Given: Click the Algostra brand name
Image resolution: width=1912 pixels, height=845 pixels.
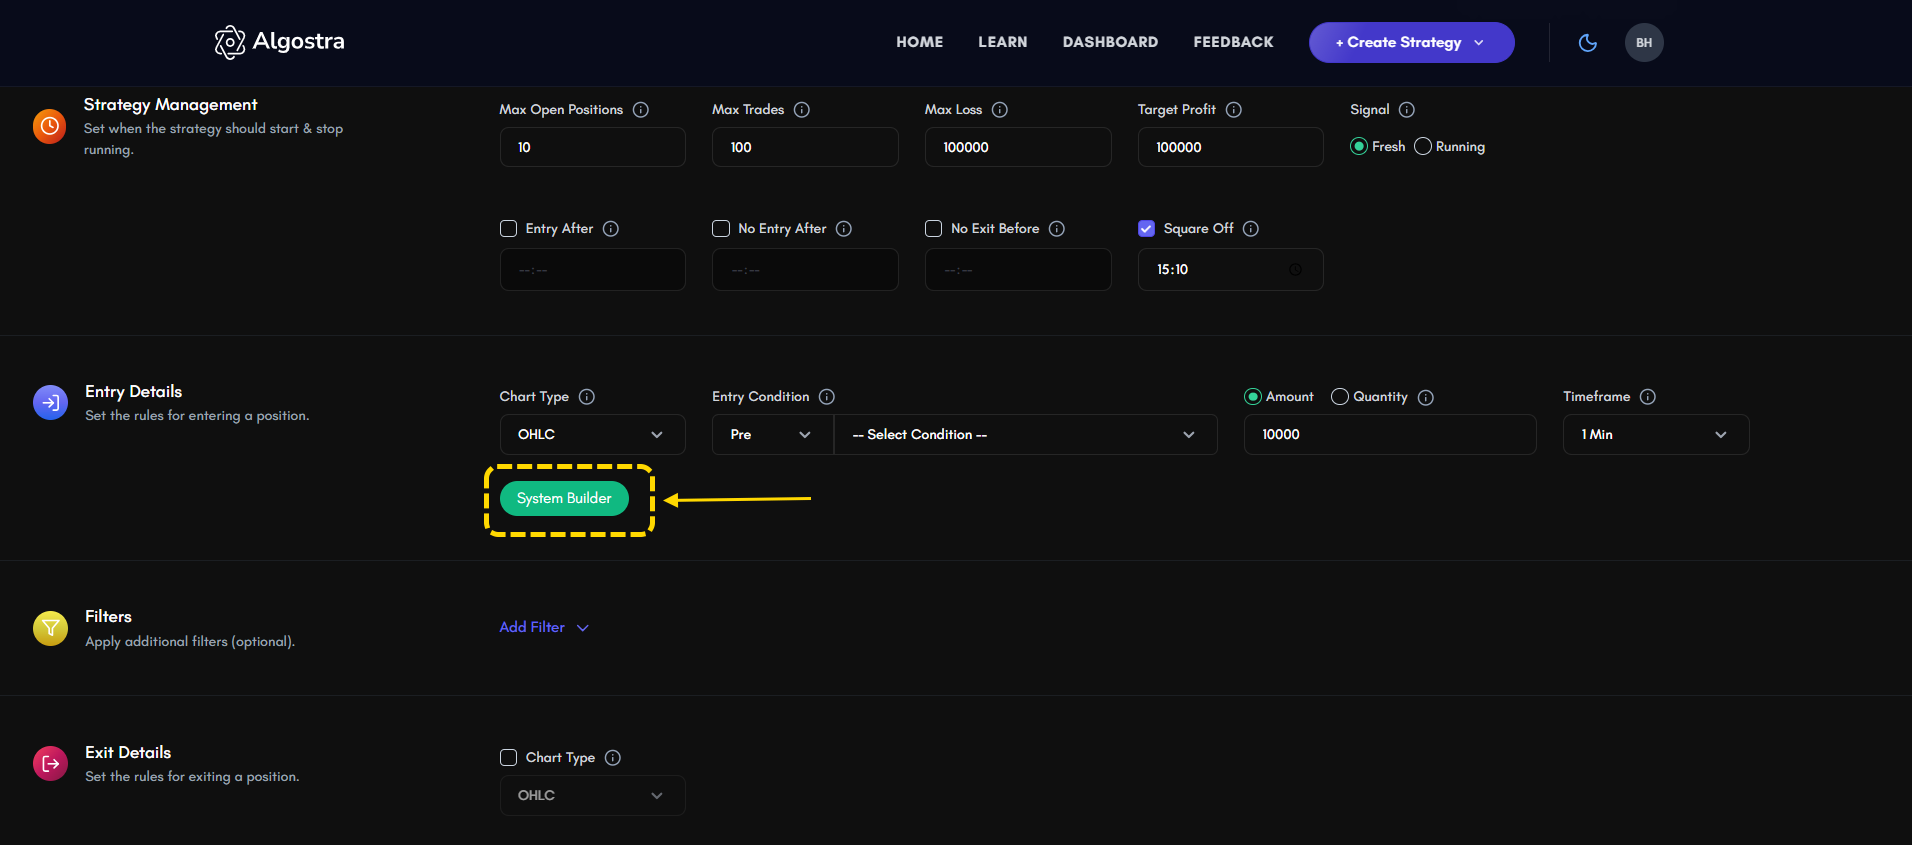Looking at the screenshot, I should pos(298,41).
